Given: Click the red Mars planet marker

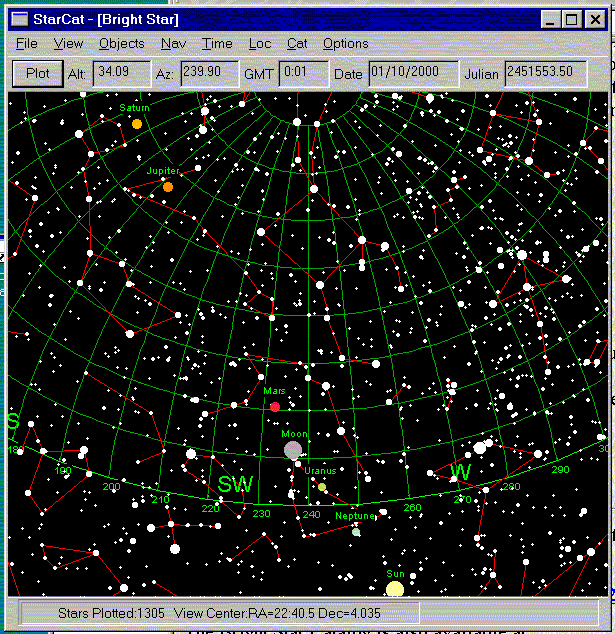Looking at the screenshot, I should (275, 407).
